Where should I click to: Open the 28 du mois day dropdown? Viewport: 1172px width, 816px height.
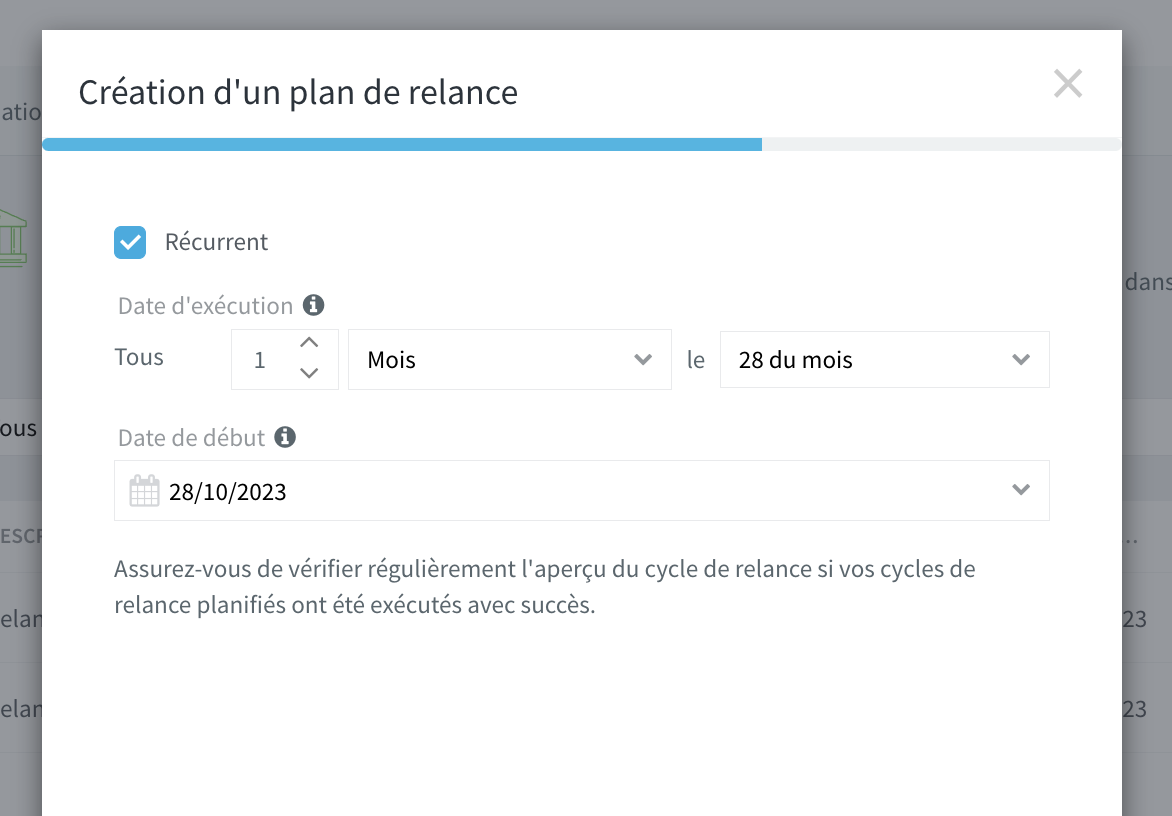click(884, 359)
